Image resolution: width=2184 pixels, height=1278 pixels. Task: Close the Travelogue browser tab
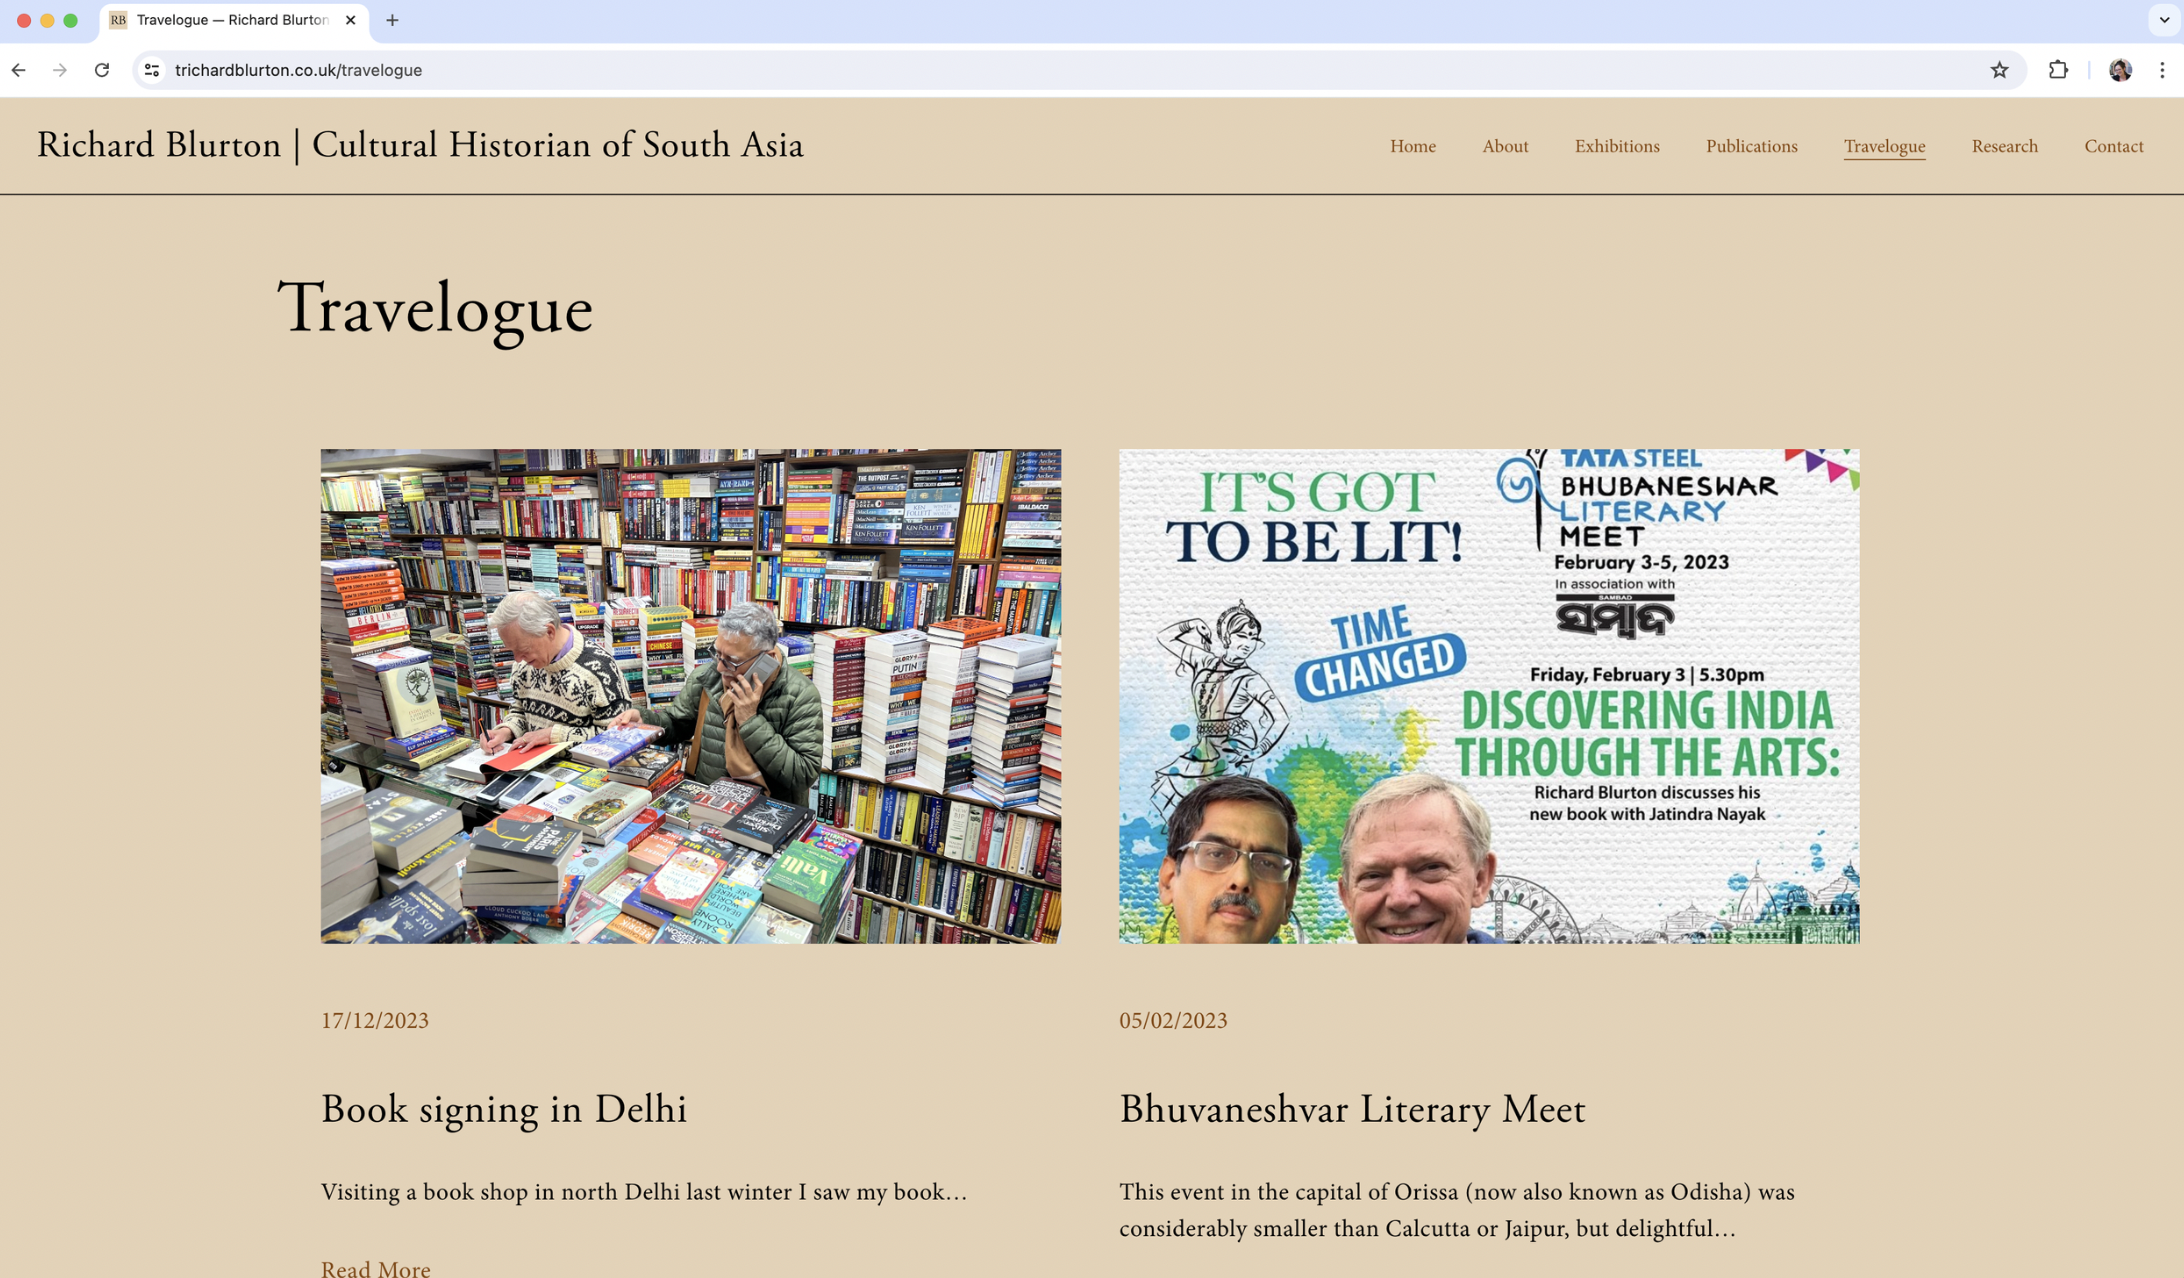pyautogui.click(x=350, y=20)
